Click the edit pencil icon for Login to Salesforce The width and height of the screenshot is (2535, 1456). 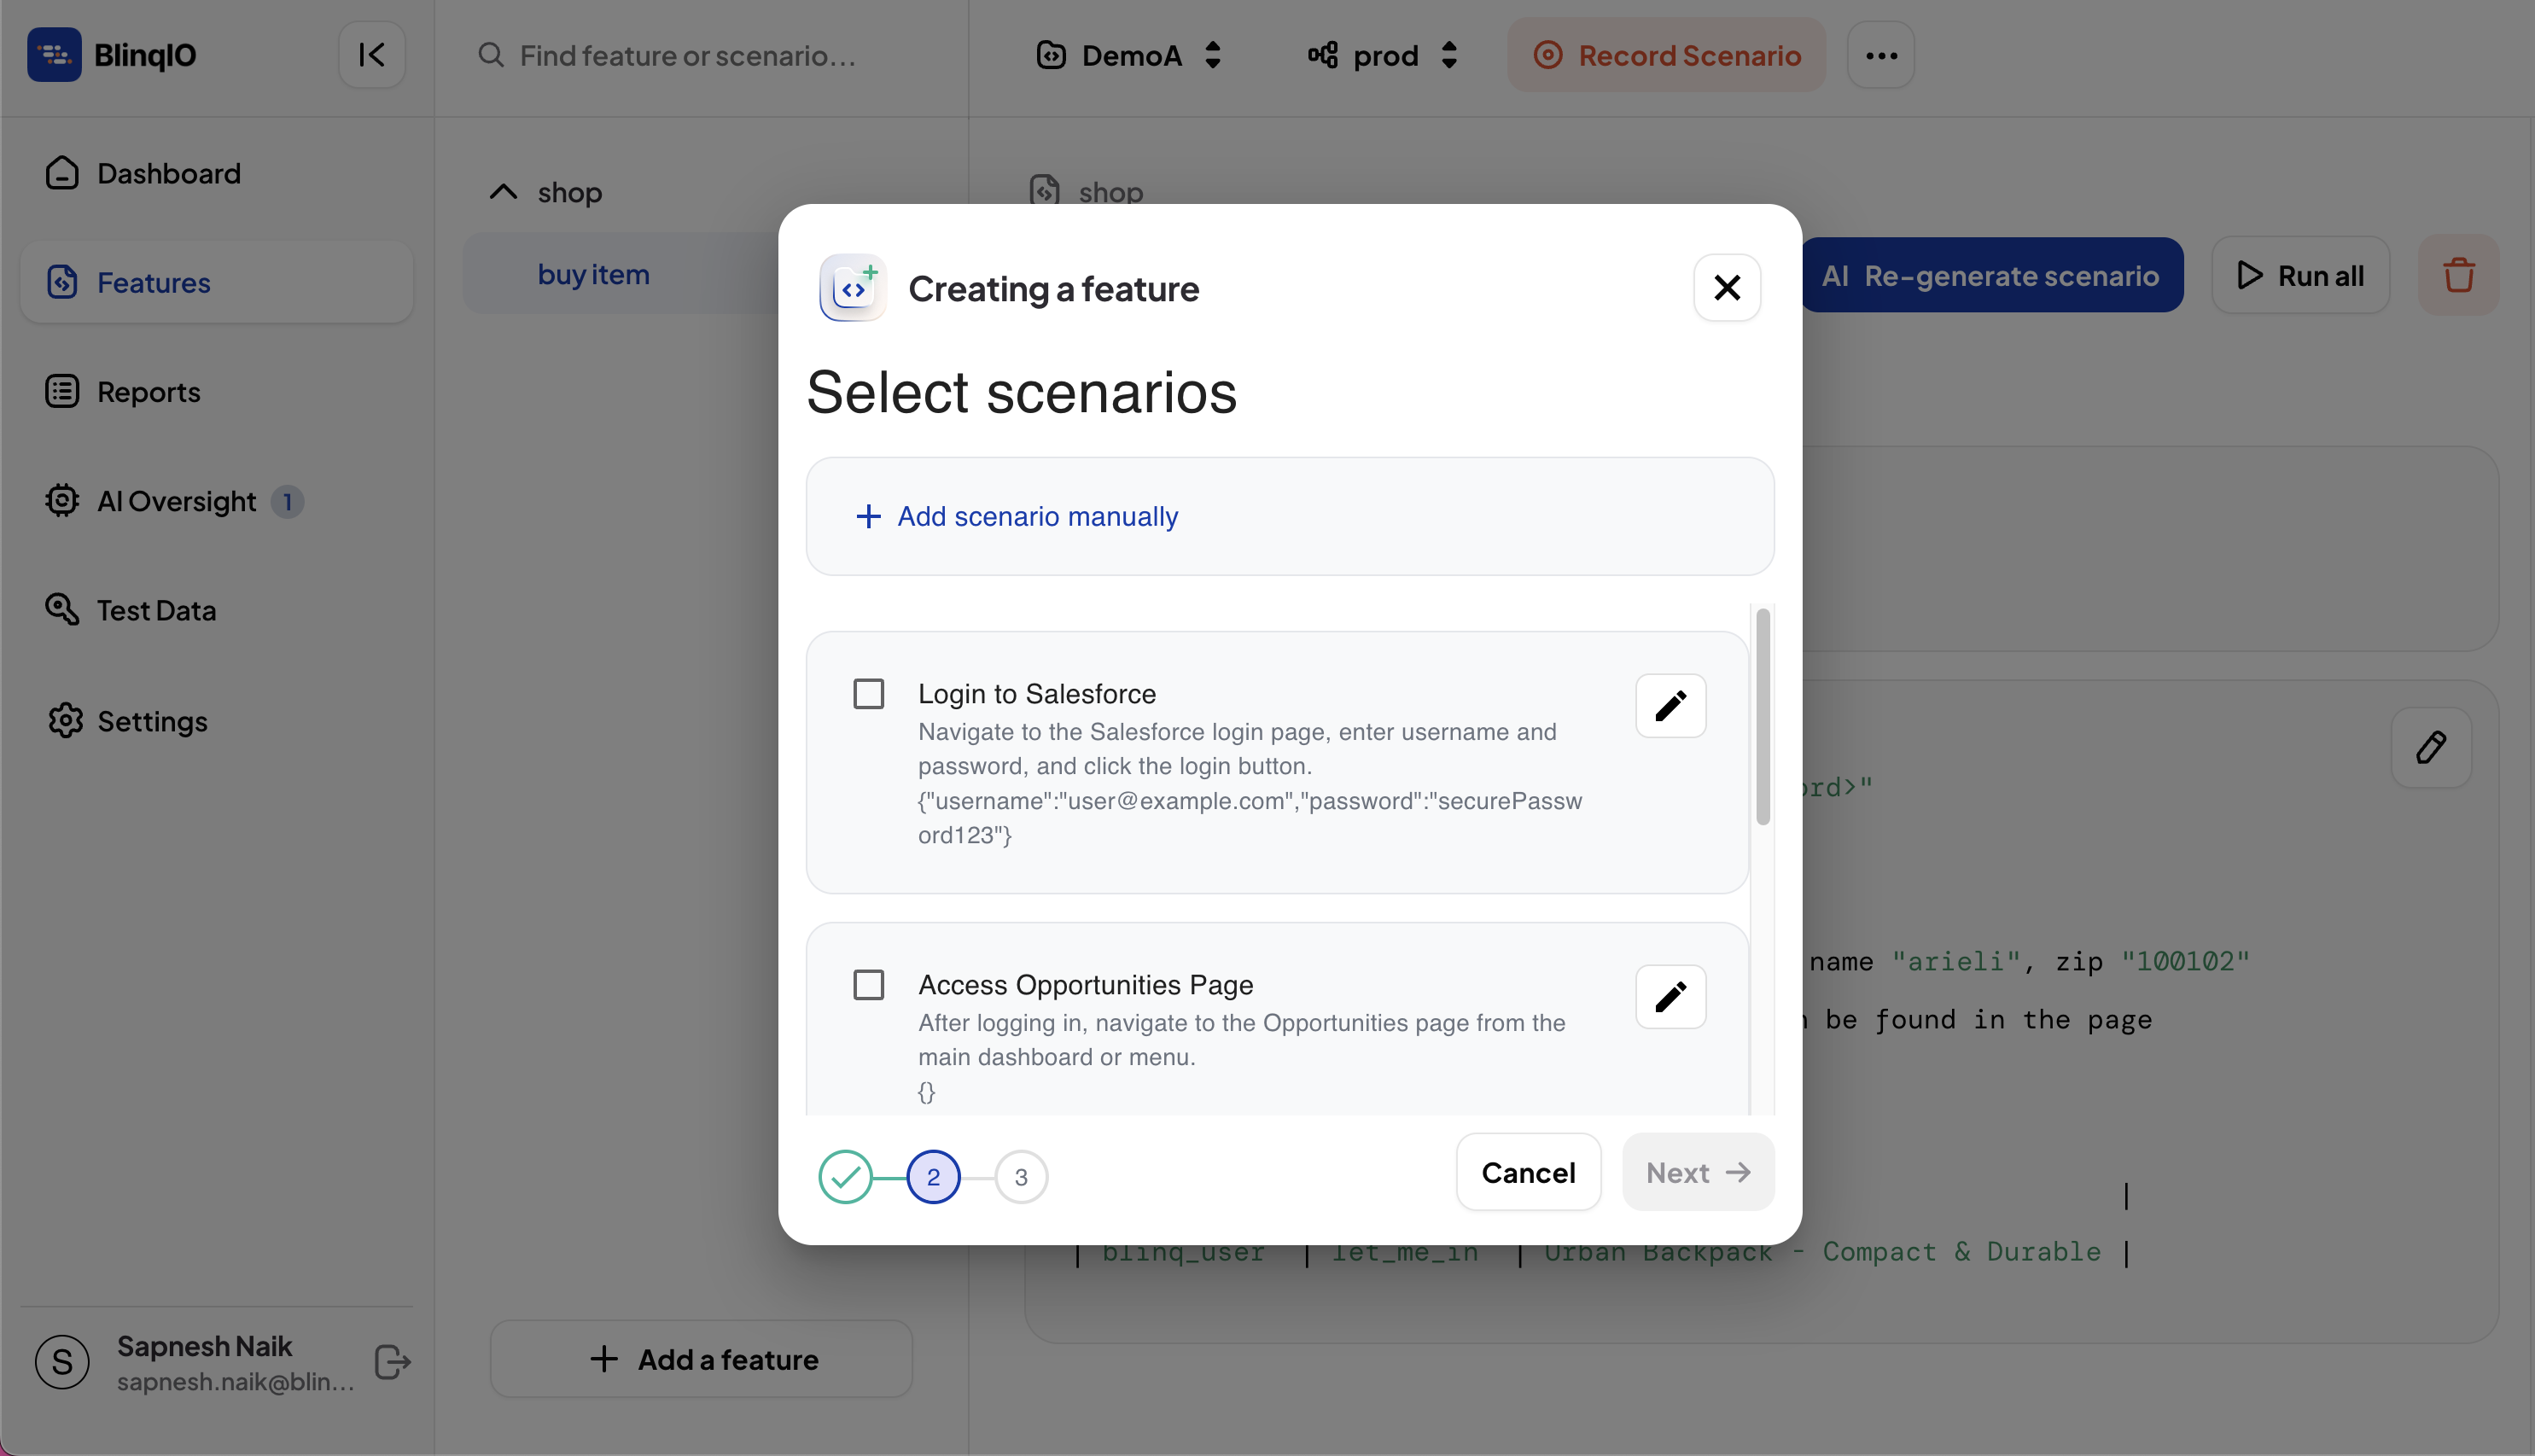pyautogui.click(x=1670, y=705)
